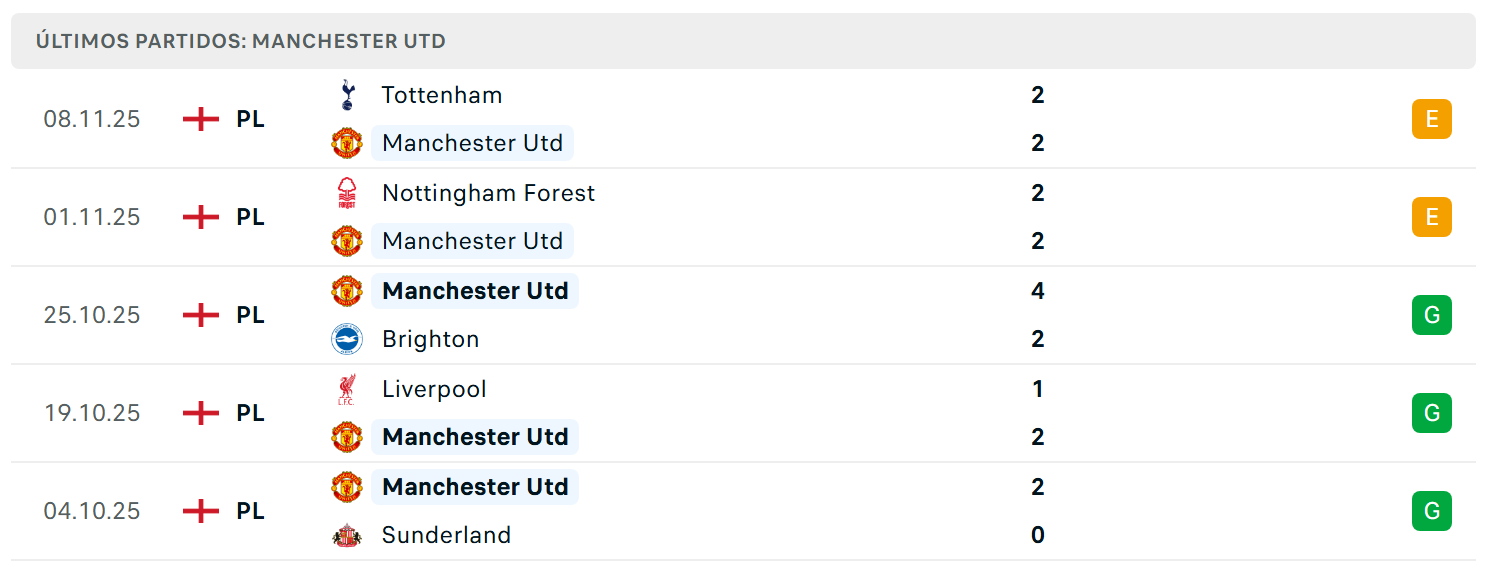Open the Tottenham team link
This screenshot has height=576, width=1492.
click(x=442, y=95)
